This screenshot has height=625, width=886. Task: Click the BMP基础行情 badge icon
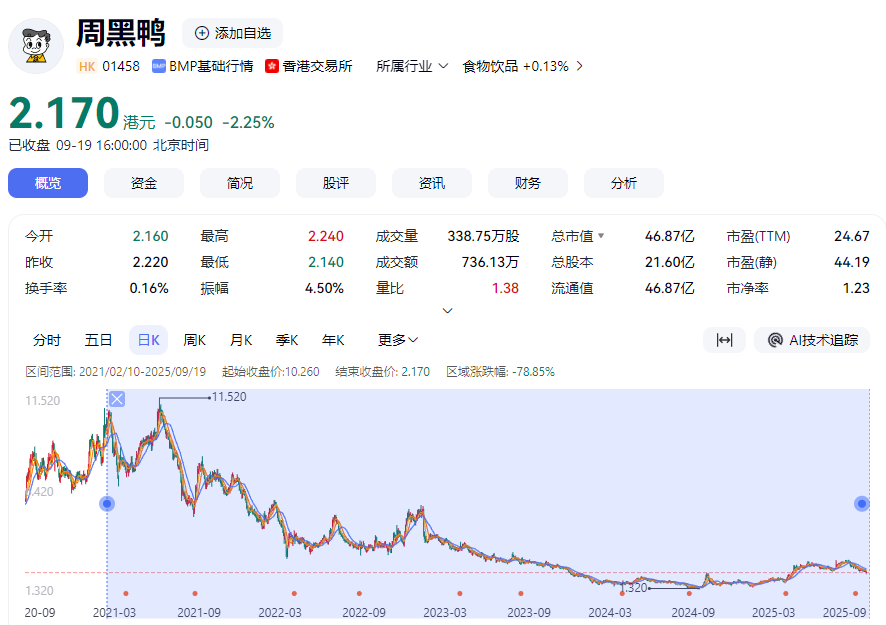pos(159,67)
